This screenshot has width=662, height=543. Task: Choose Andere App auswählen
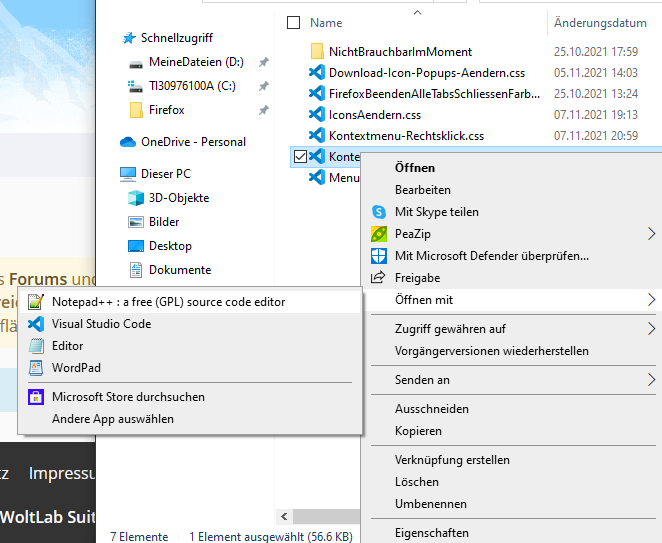point(113,419)
